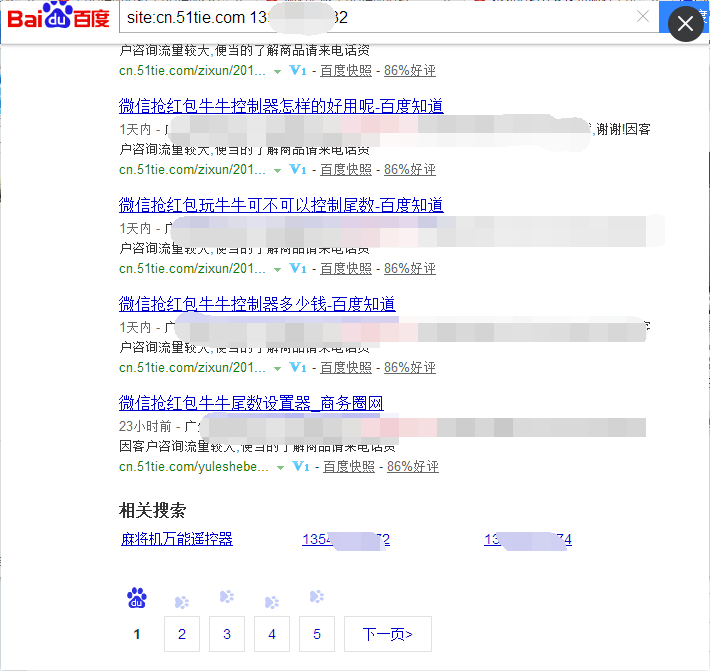This screenshot has height=671, width=710.
Task: Open 86%好评 under the topmost result
Action: tap(410, 71)
